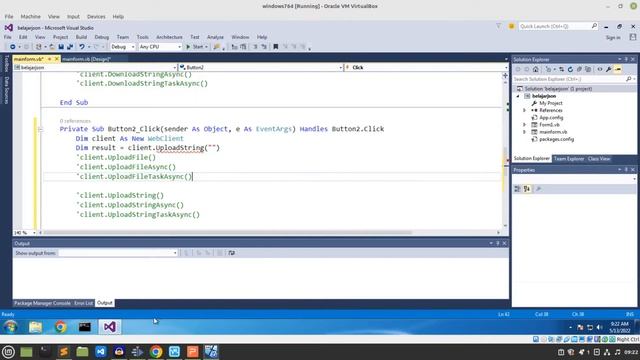Screen dimensions: 640x360
Task: Click the Alphabetical sort icon in Properties
Action: click(527, 189)
